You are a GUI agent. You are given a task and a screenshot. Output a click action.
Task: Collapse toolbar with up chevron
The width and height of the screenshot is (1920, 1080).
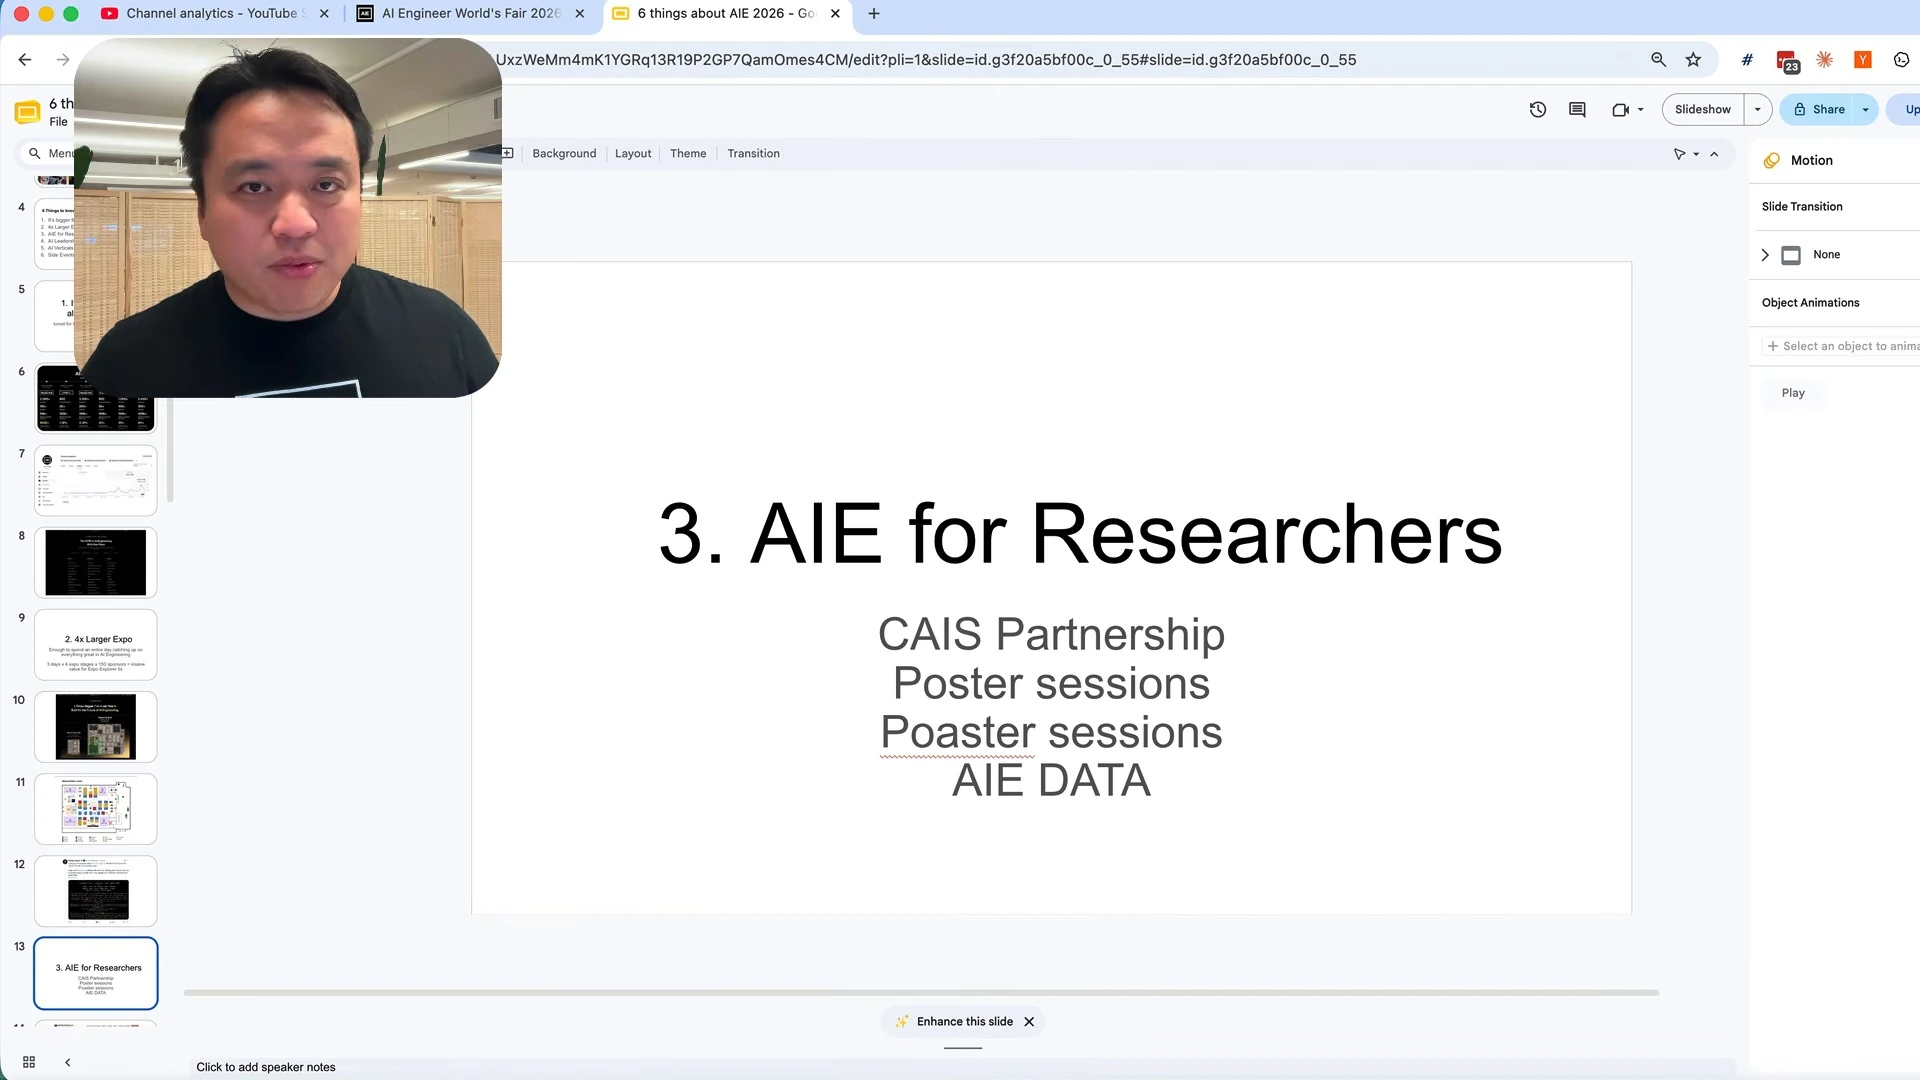pyautogui.click(x=1714, y=154)
